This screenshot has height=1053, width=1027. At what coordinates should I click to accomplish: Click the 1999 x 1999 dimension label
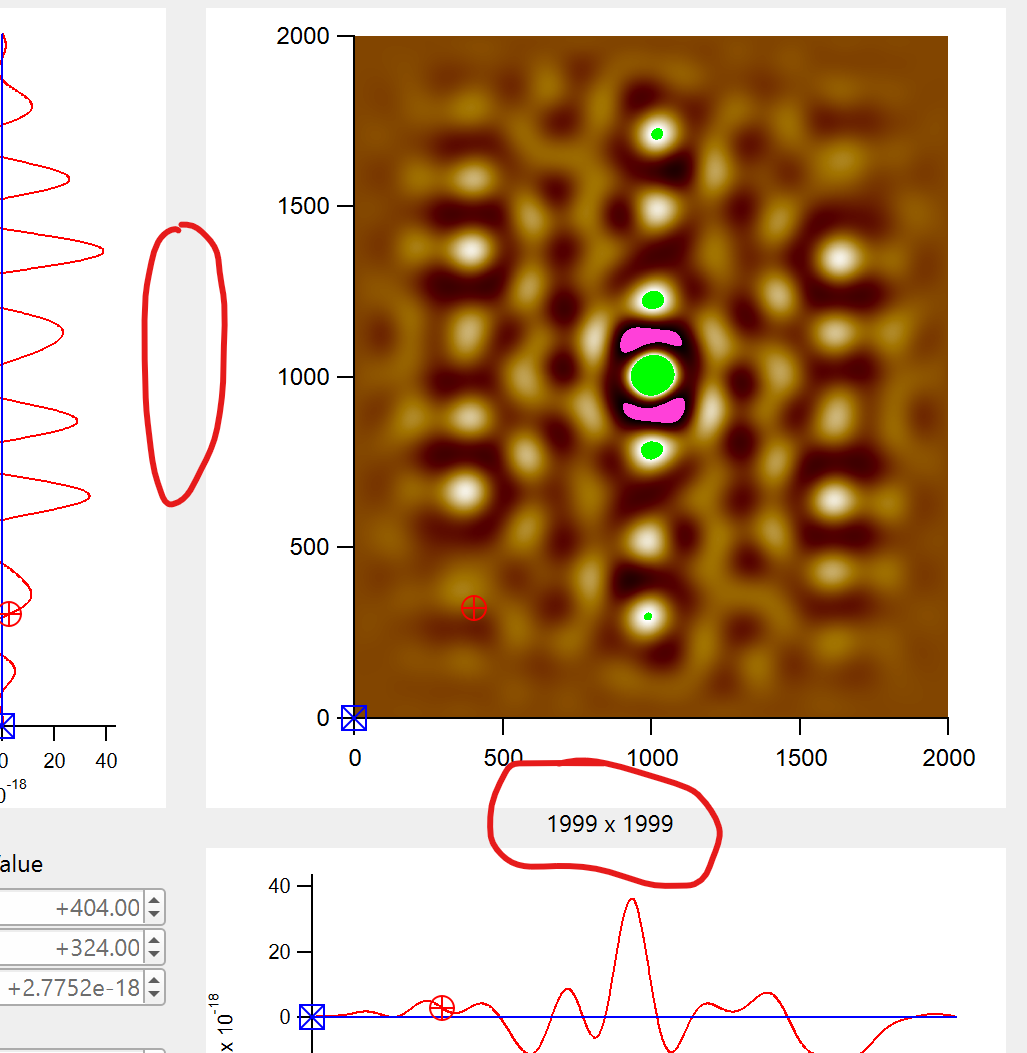(x=610, y=825)
